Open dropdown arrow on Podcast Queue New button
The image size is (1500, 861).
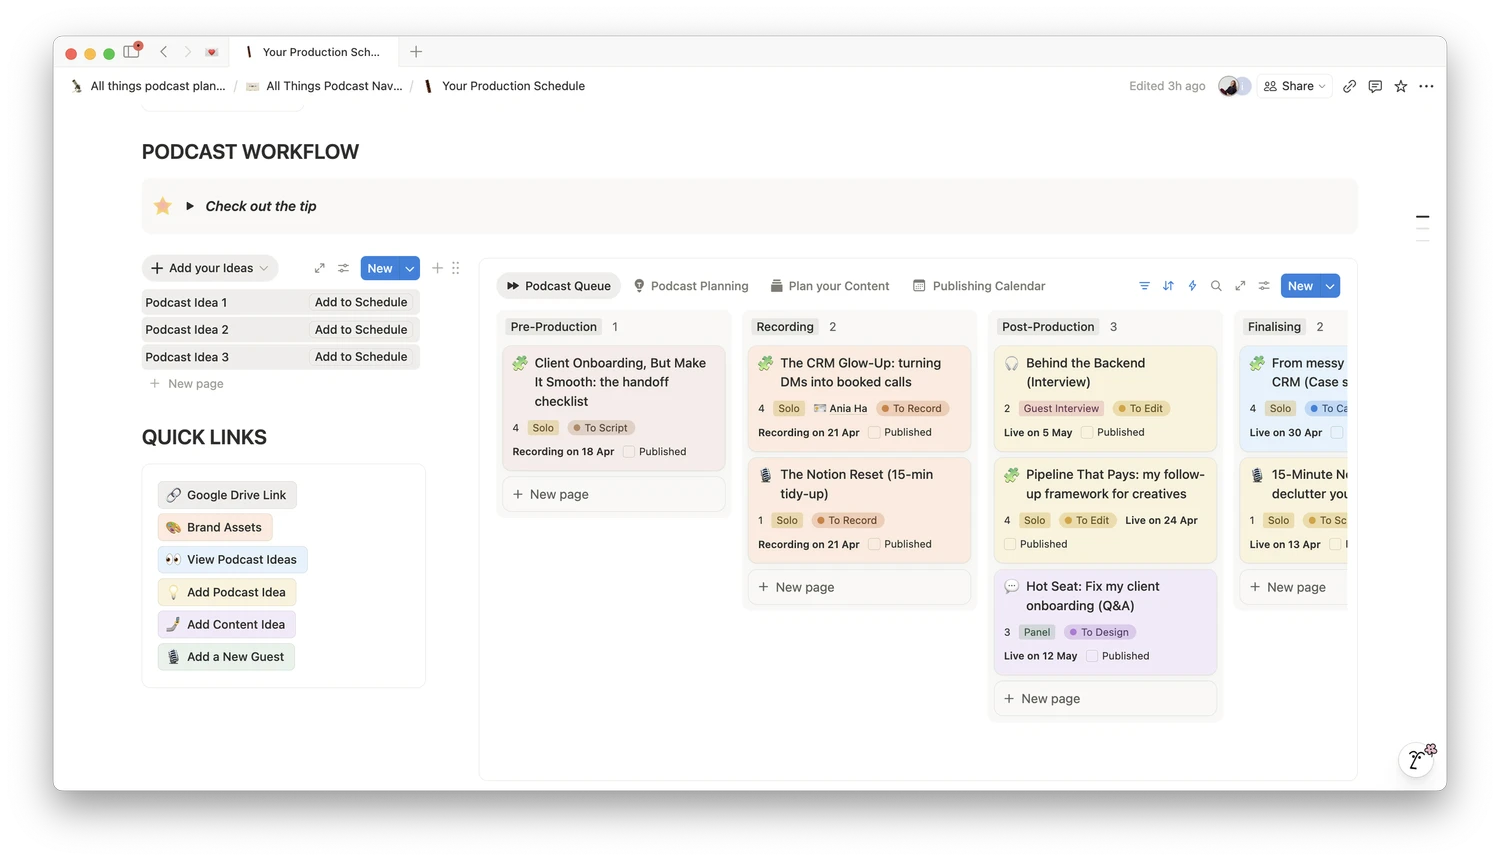point(1330,286)
